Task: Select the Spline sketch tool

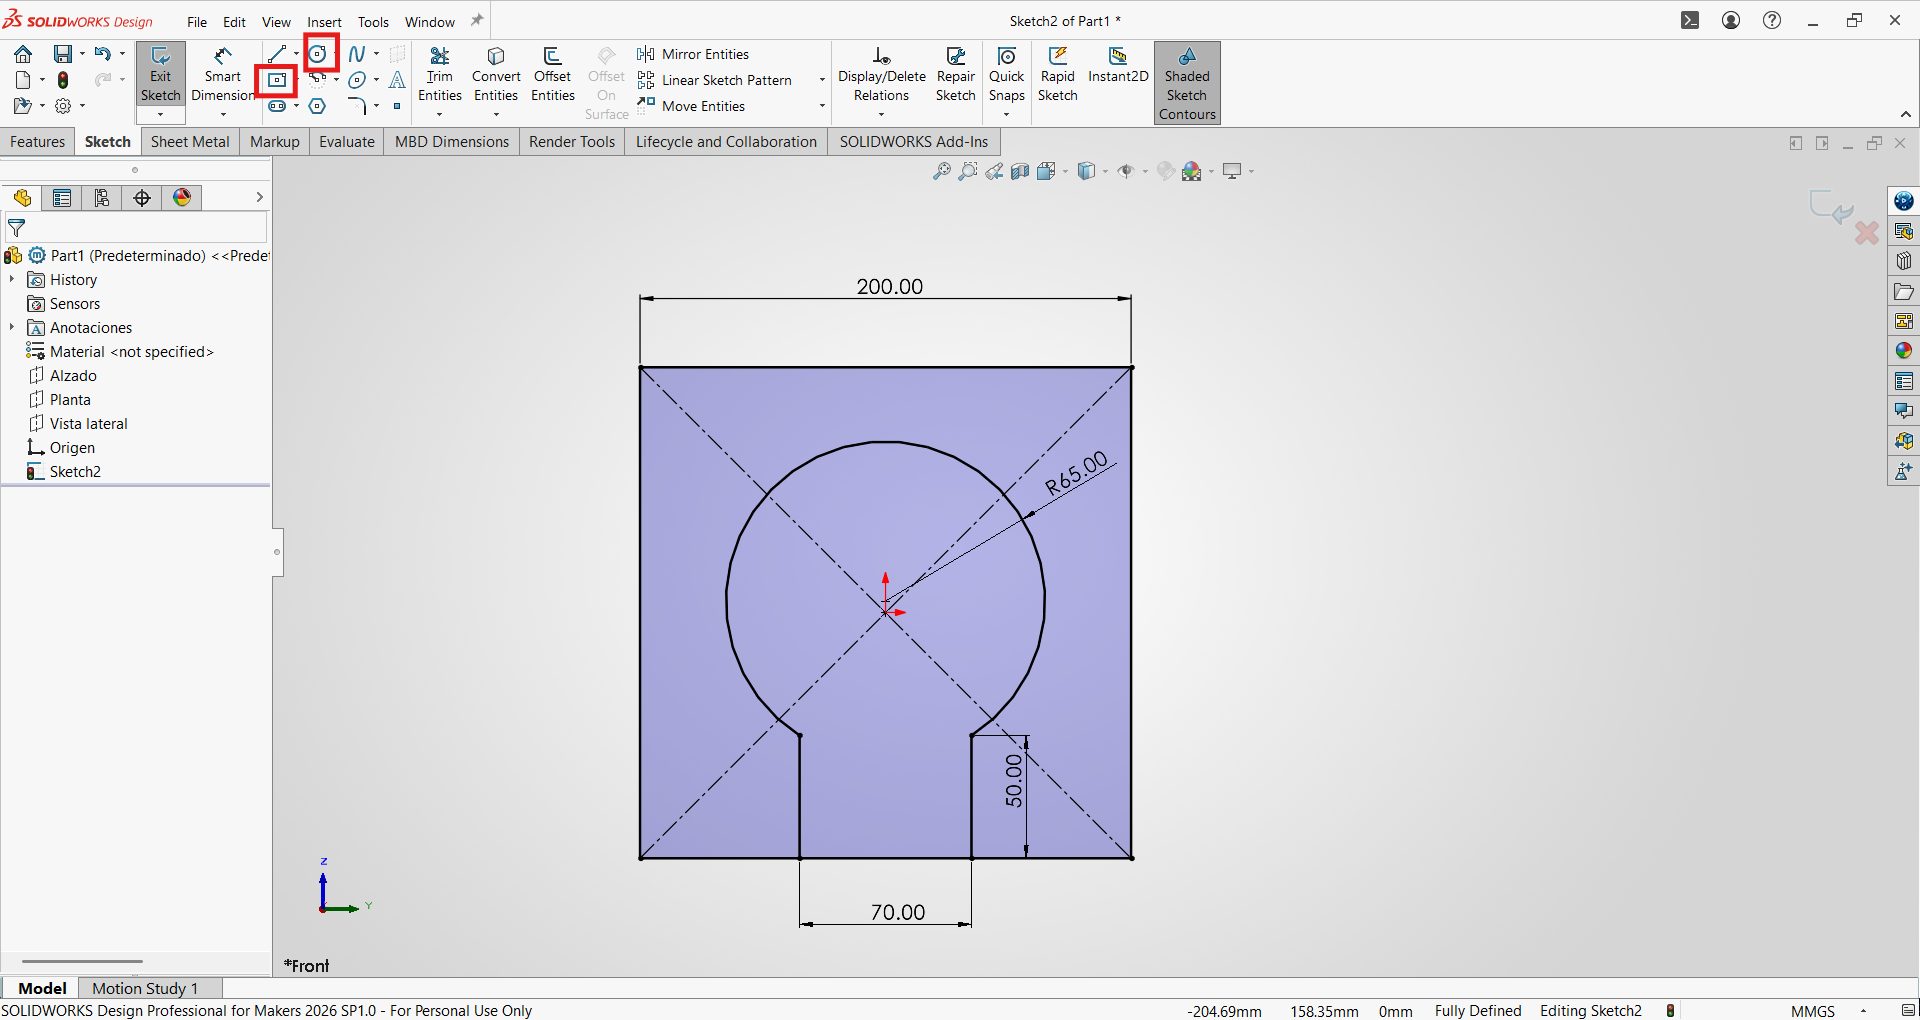Action: (x=357, y=54)
